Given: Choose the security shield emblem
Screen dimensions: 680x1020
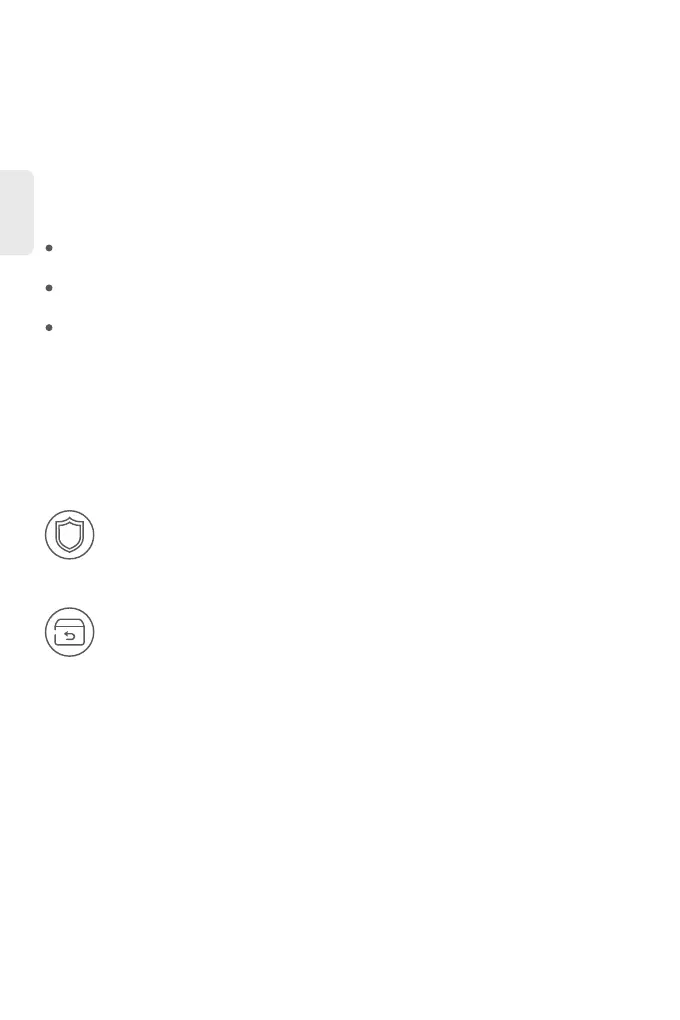Looking at the screenshot, I should pyautogui.click(x=70, y=535).
